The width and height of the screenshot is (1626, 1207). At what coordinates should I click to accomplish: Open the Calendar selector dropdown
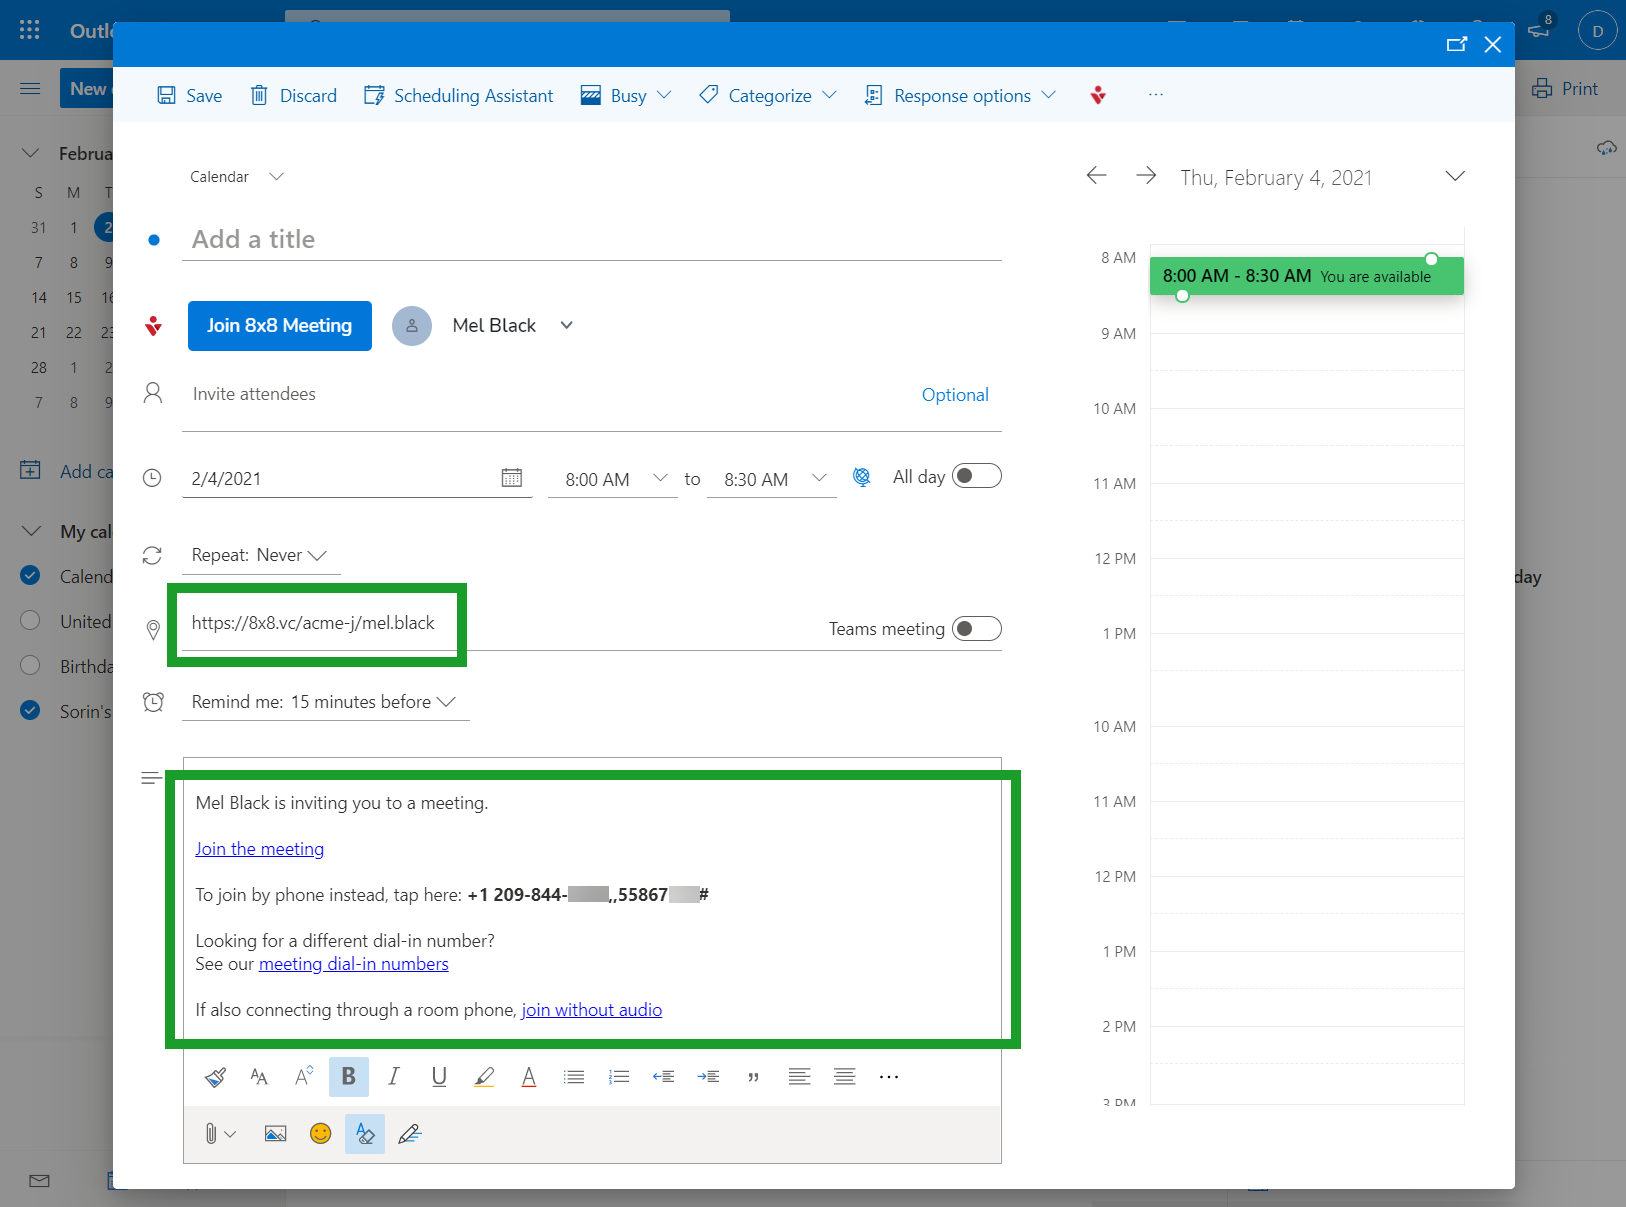click(x=237, y=177)
